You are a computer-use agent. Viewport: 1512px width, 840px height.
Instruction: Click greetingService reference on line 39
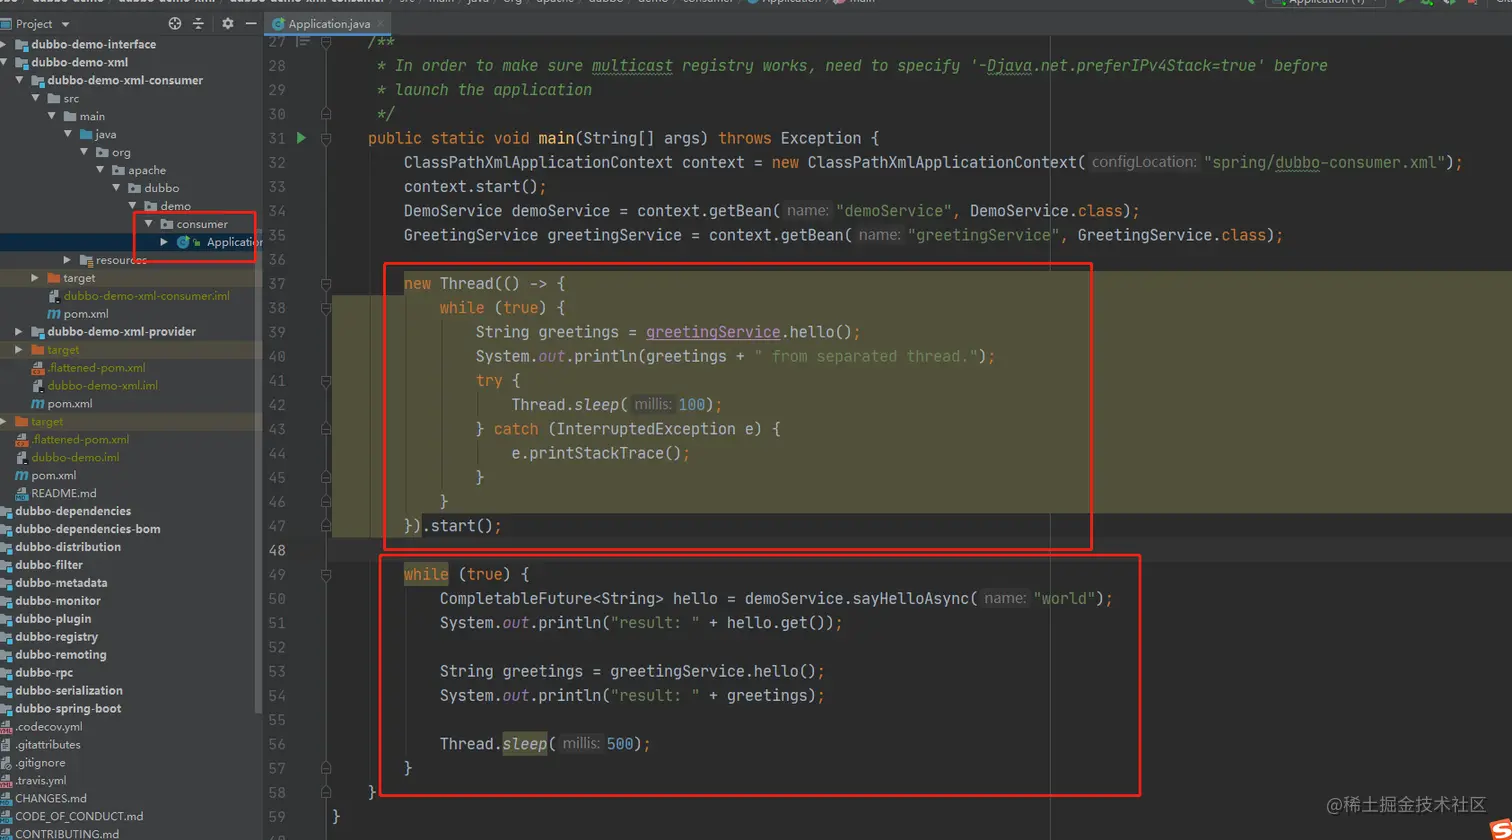[713, 332]
